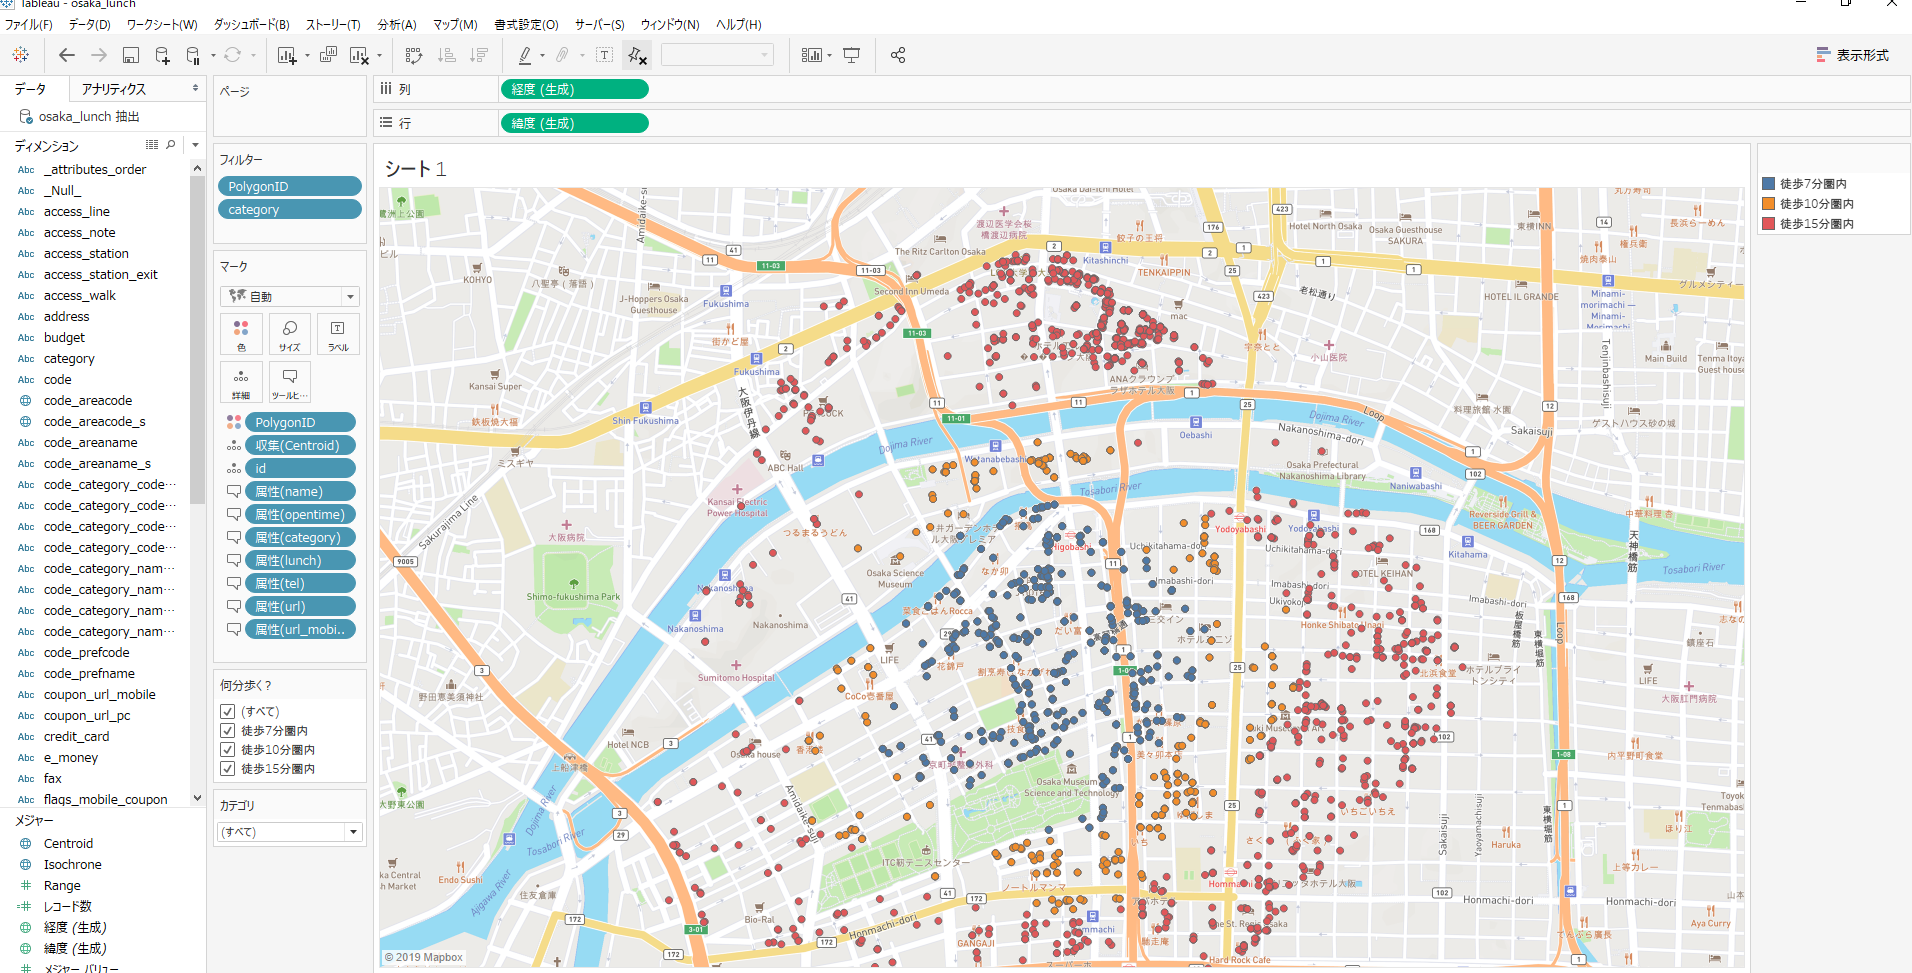Click the red 徒歩15分圏内 legend swatch
1912x973 pixels.
tap(1768, 223)
